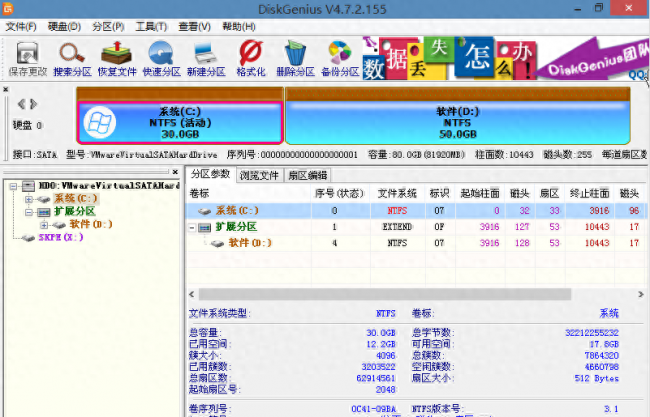Select SKPE (X:) in the tree
650x417 pixels.
coord(61,238)
